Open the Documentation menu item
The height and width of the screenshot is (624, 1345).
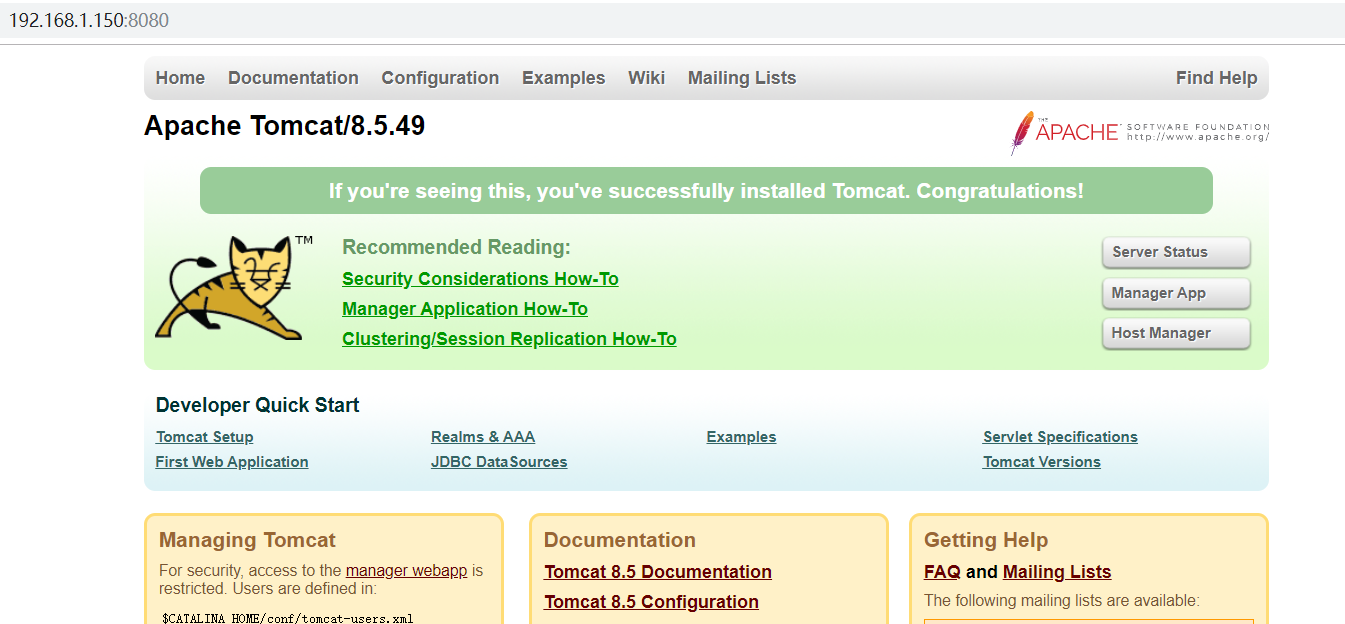coord(293,77)
